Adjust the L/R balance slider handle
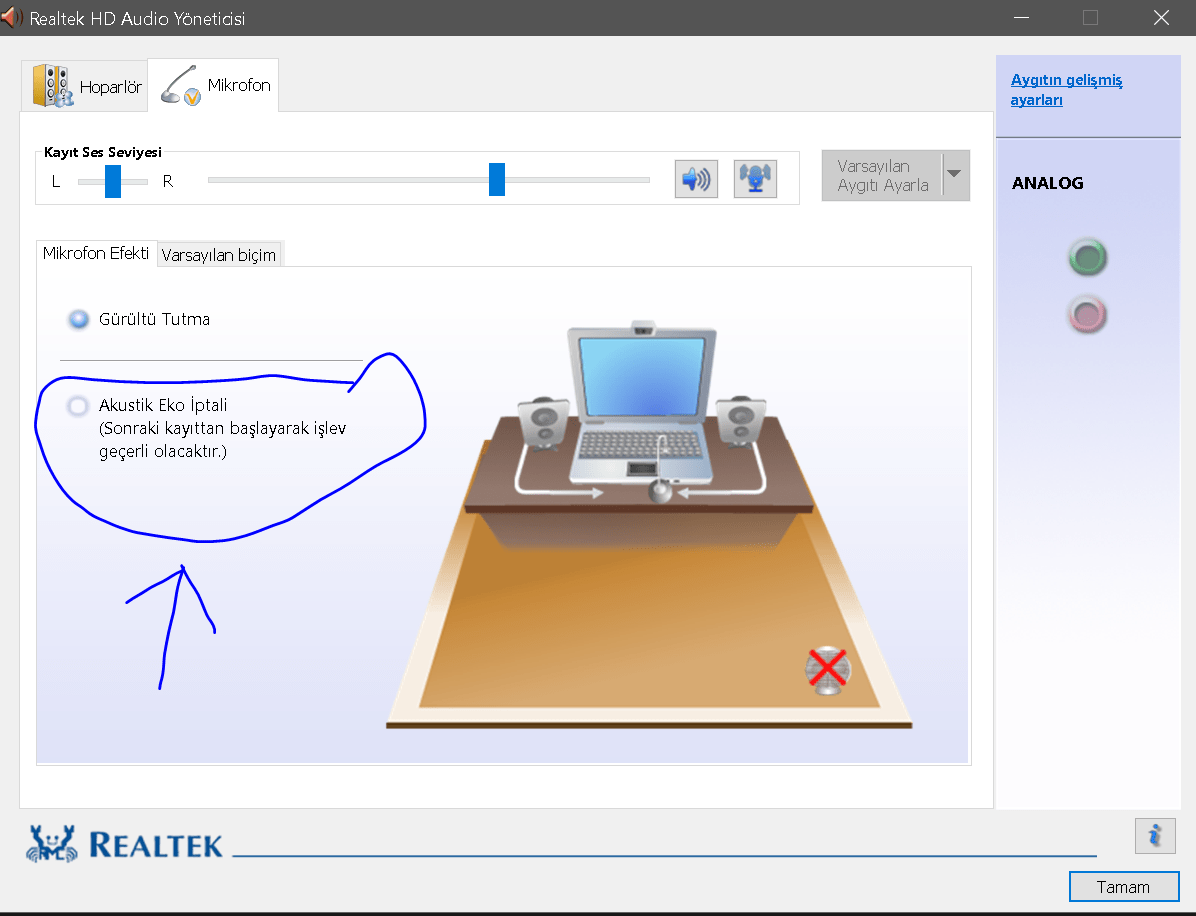This screenshot has width=1196, height=916. (113, 182)
